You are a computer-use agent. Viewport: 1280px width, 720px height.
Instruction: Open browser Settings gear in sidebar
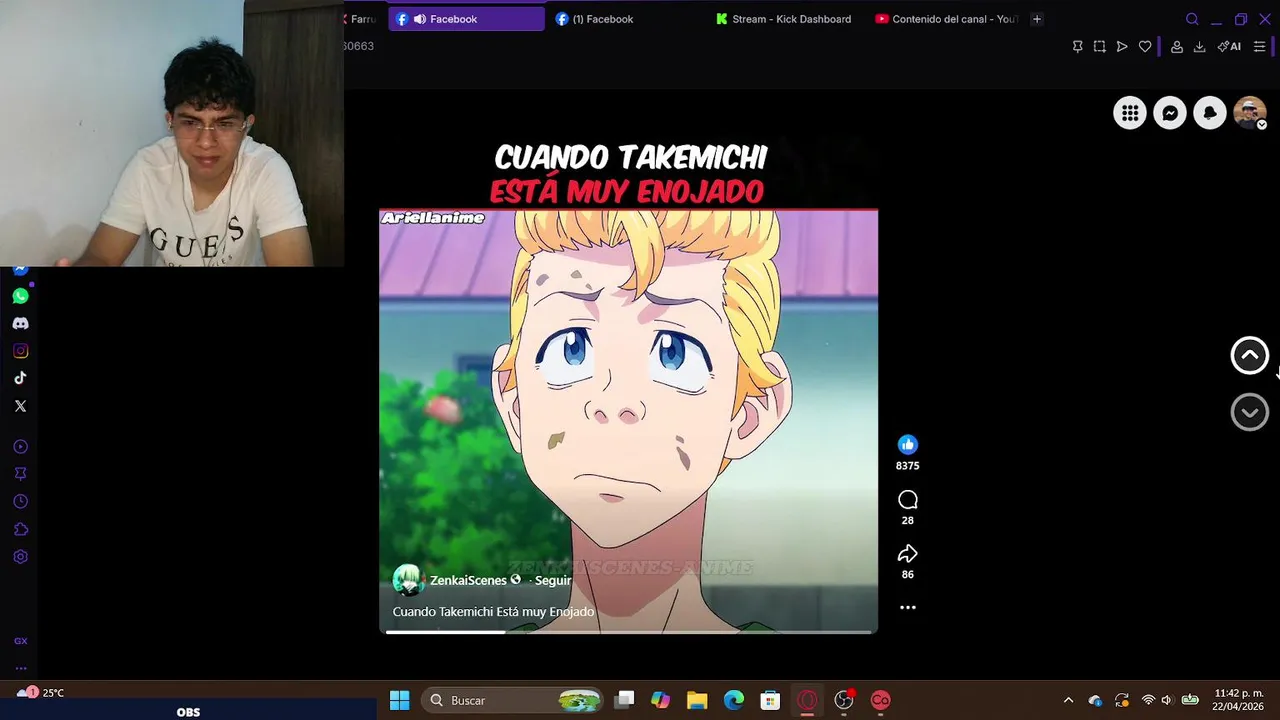click(x=20, y=557)
